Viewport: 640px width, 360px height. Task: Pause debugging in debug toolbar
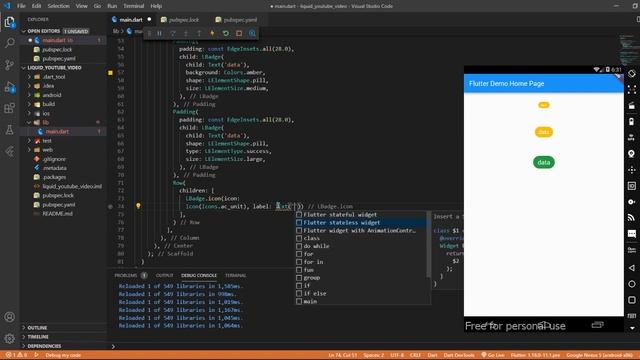pos(160,33)
